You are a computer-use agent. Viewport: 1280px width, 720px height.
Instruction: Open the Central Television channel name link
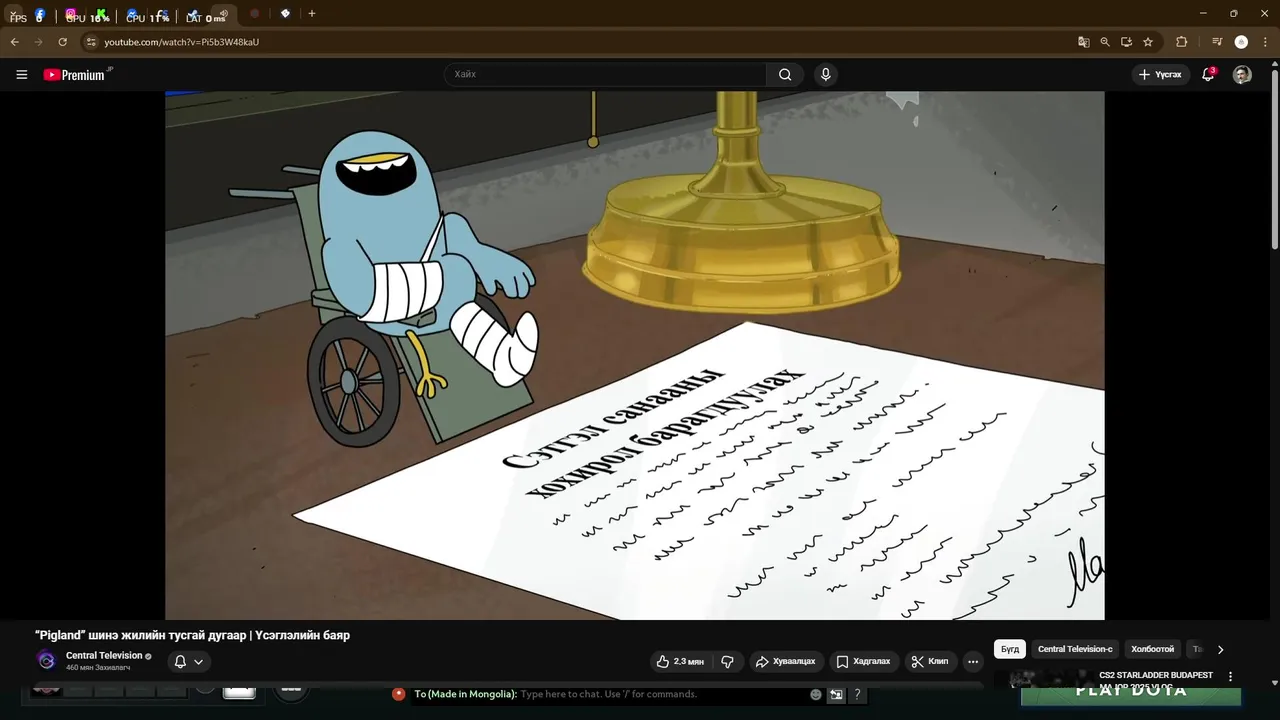[x=104, y=655]
